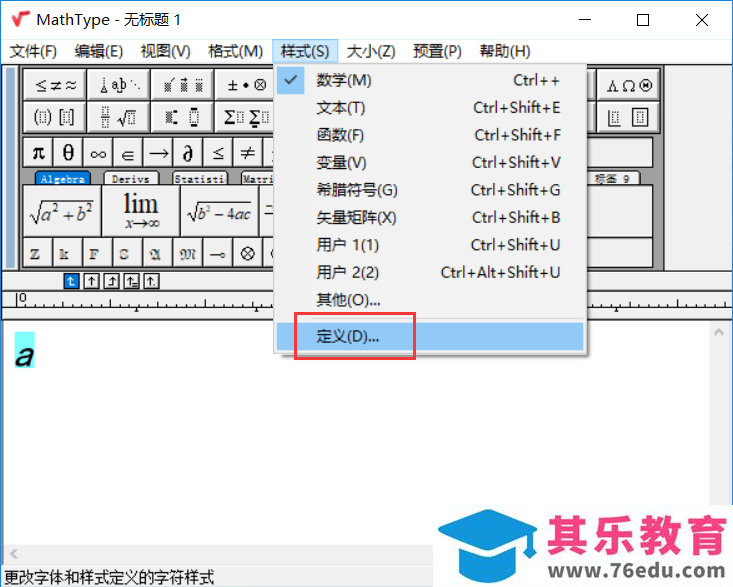Screen dimensions: 733x587
Task: Insert the infinity symbol
Action: coord(98,152)
